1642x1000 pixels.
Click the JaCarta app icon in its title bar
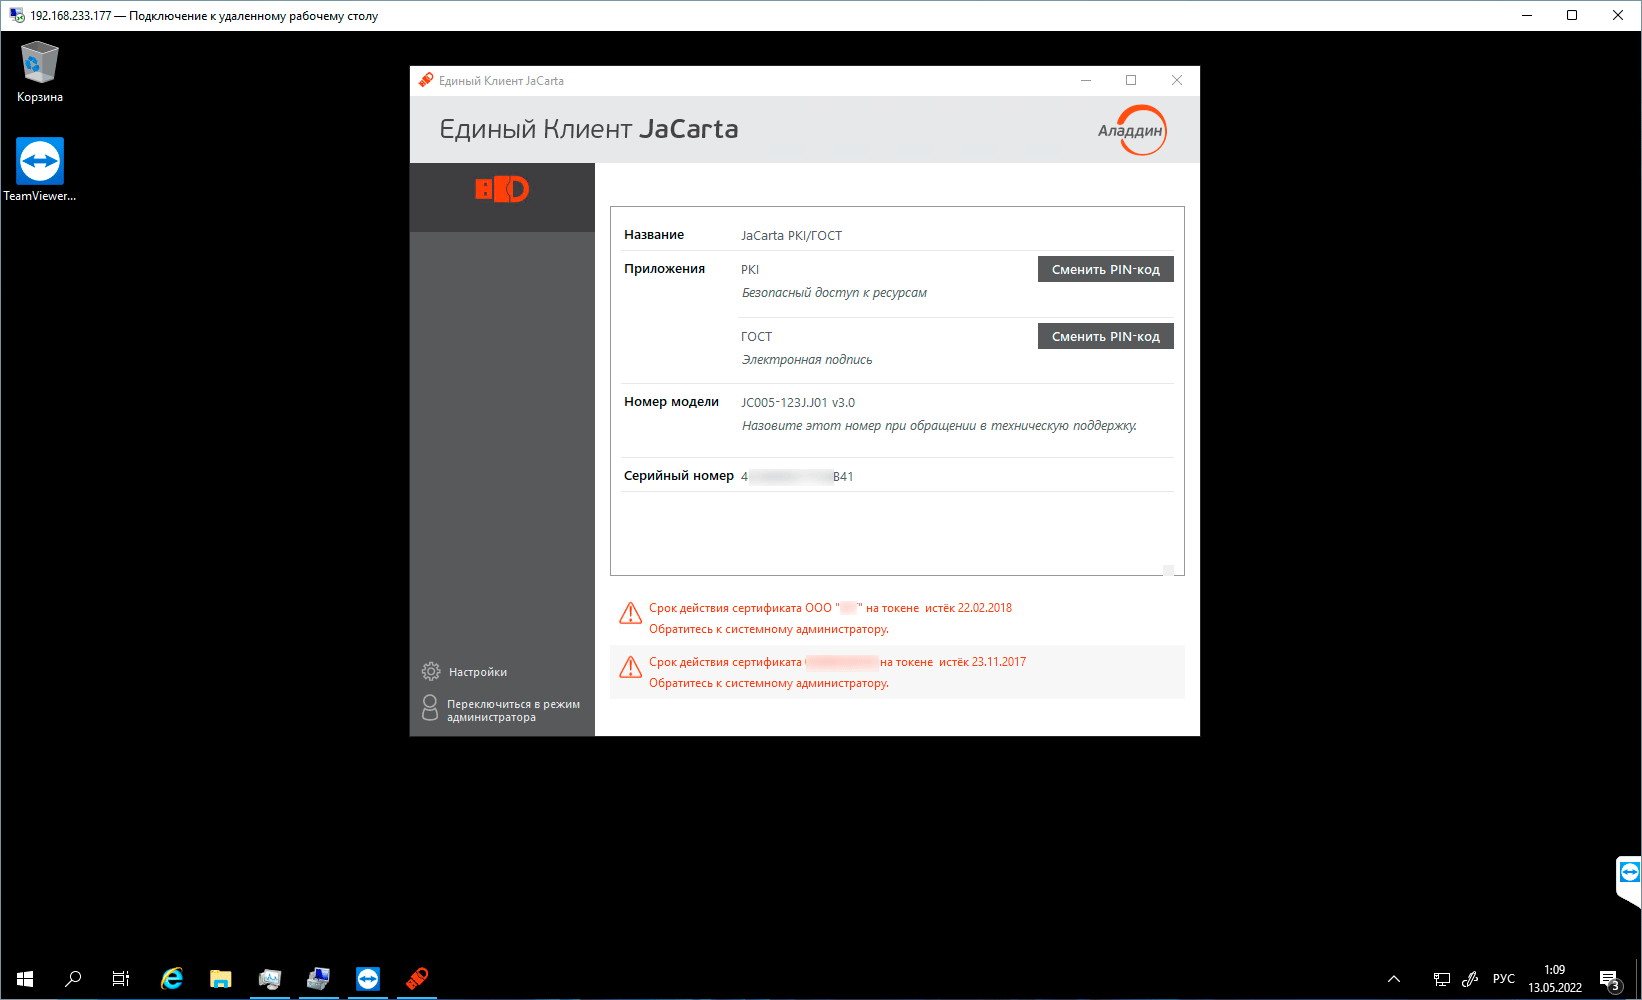click(426, 80)
